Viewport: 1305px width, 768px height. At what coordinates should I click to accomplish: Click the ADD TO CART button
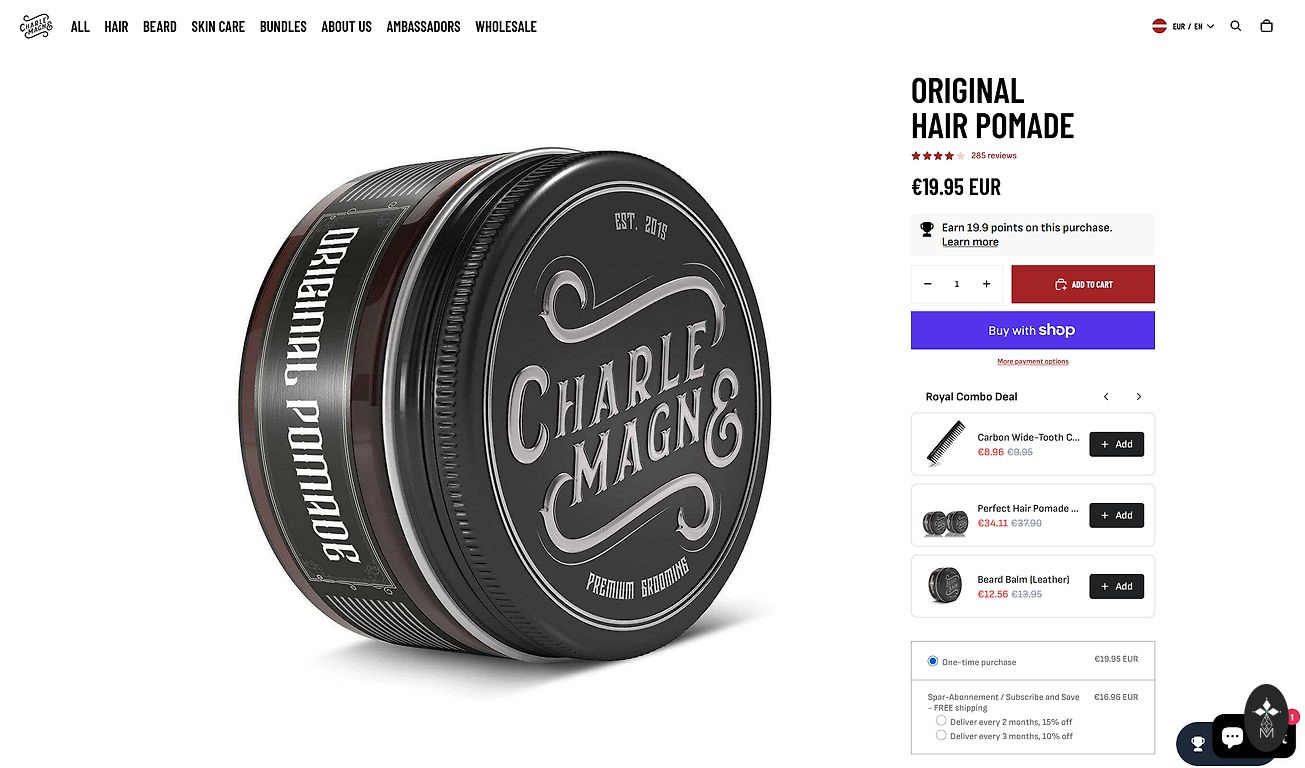pyautogui.click(x=1083, y=284)
